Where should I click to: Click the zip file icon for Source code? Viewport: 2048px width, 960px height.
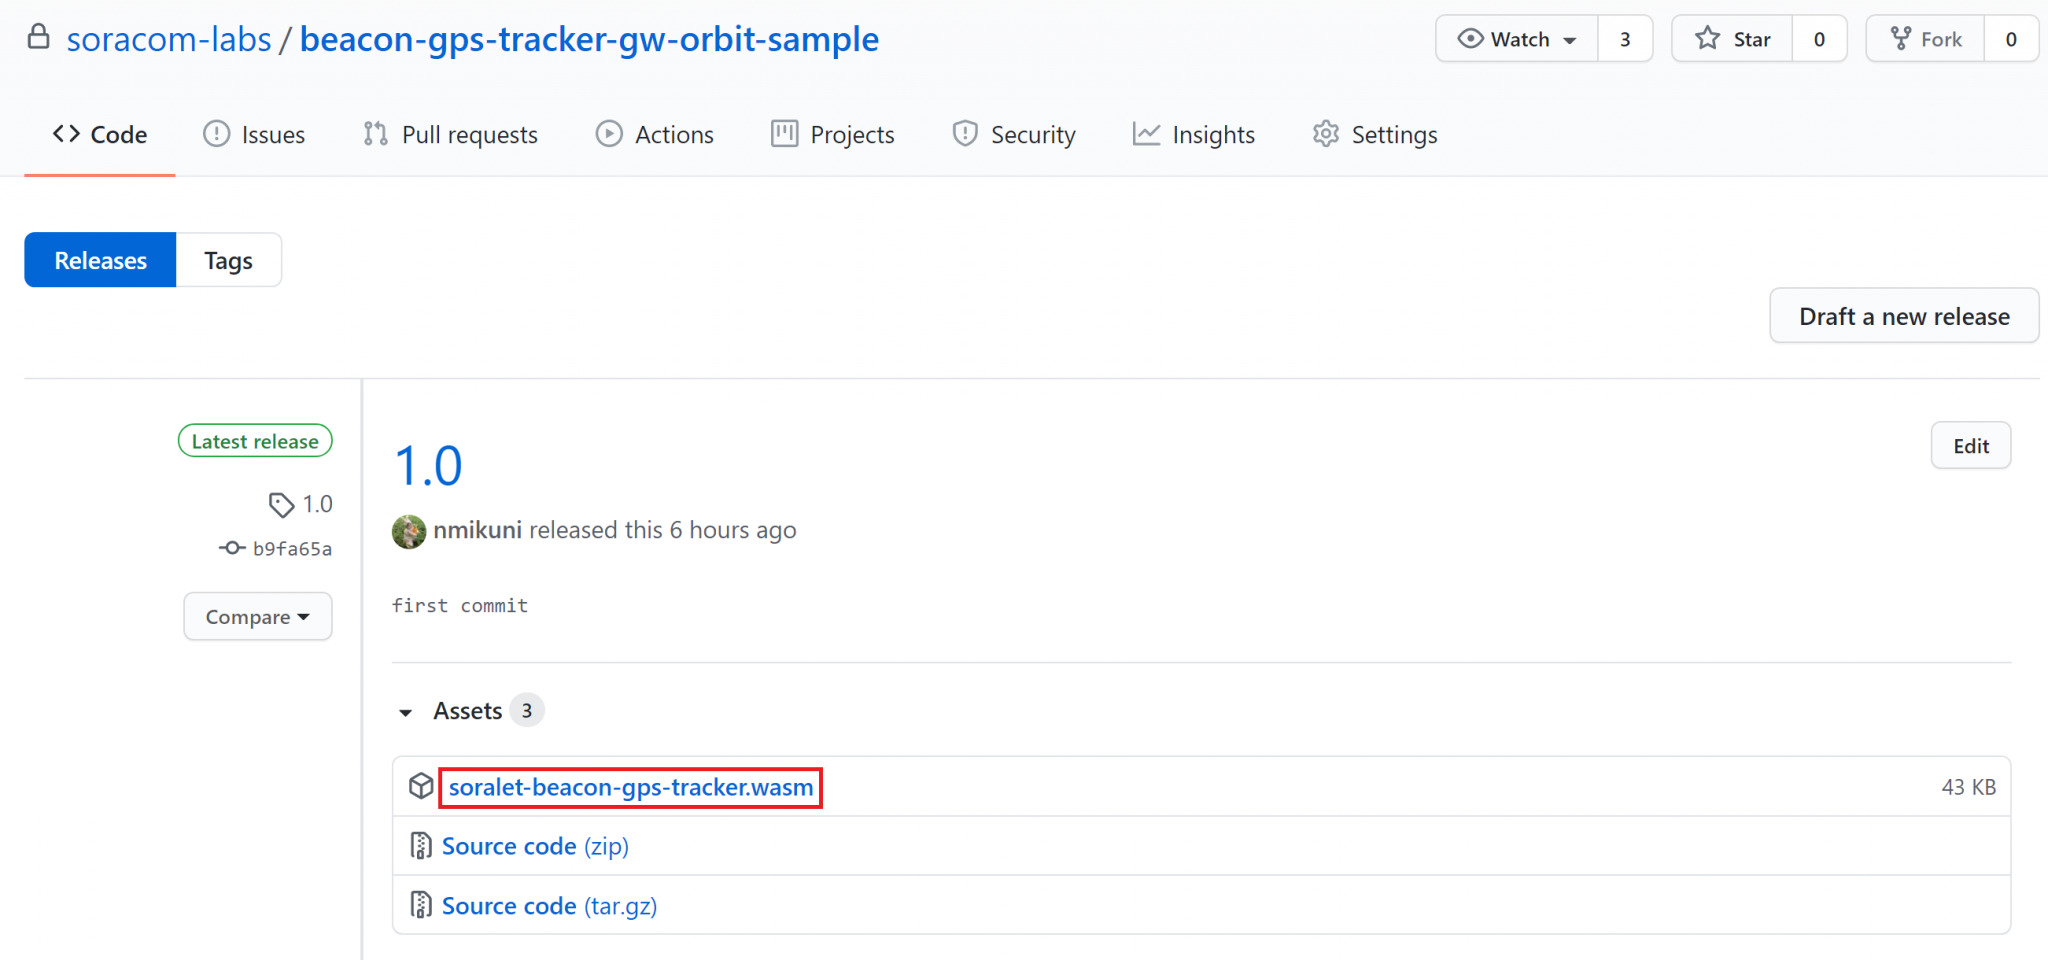421,846
